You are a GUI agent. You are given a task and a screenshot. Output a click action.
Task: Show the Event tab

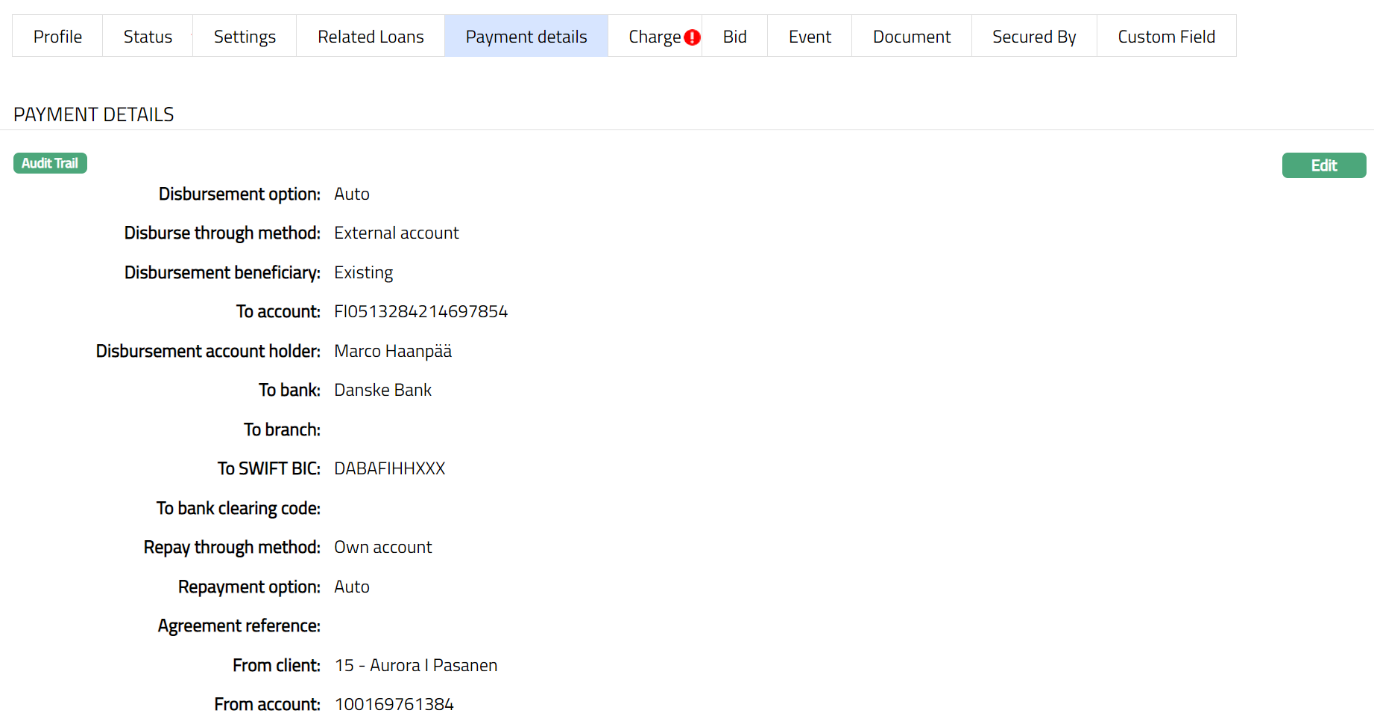(810, 37)
